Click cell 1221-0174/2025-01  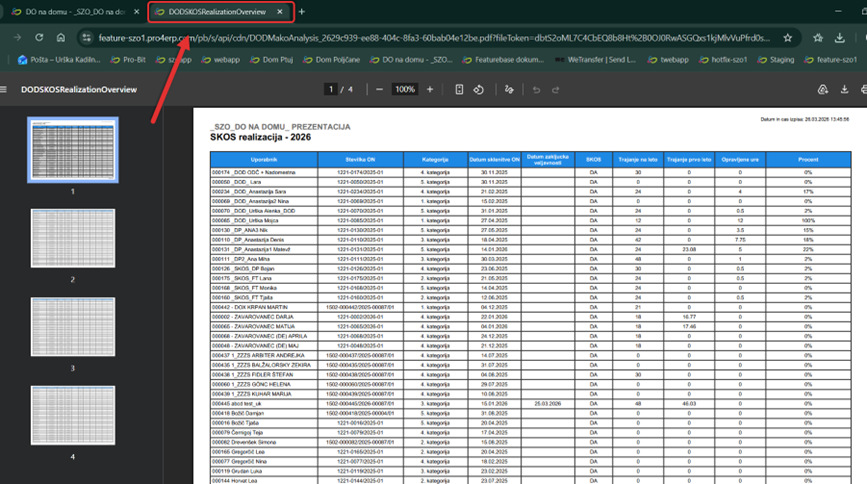coord(360,173)
